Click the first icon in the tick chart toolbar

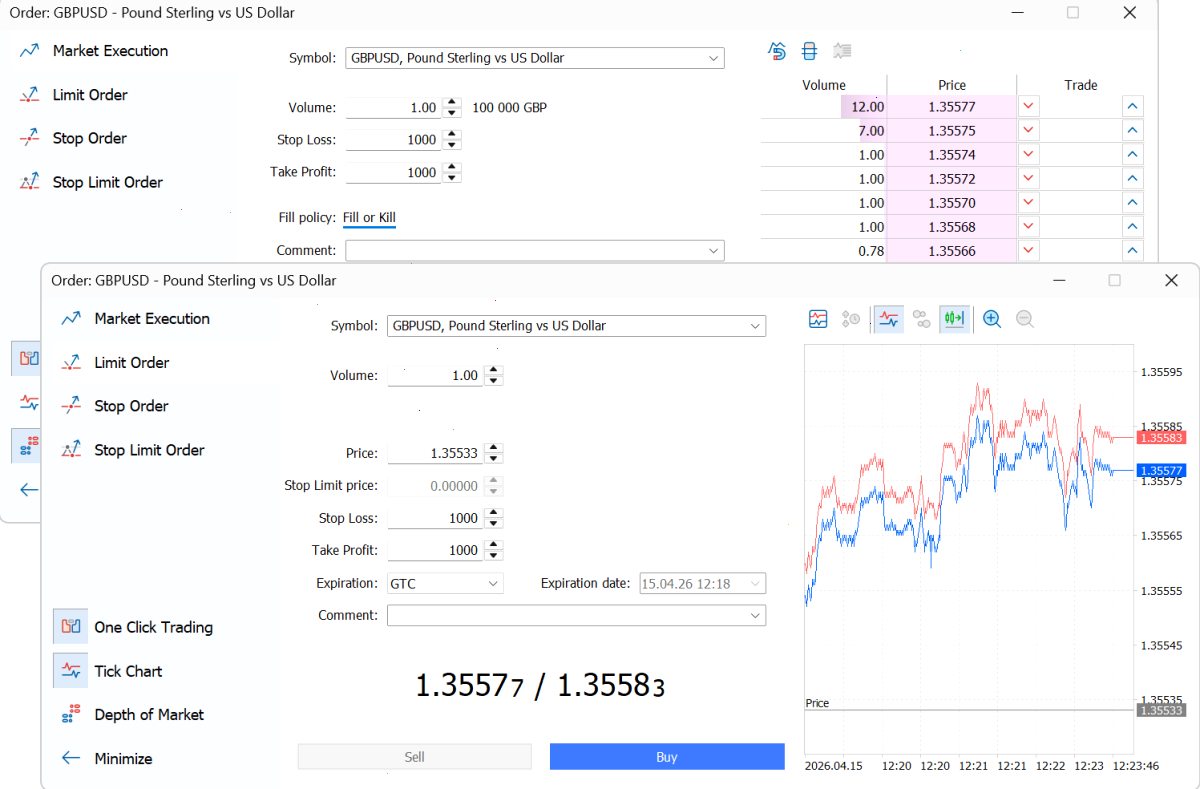819,319
